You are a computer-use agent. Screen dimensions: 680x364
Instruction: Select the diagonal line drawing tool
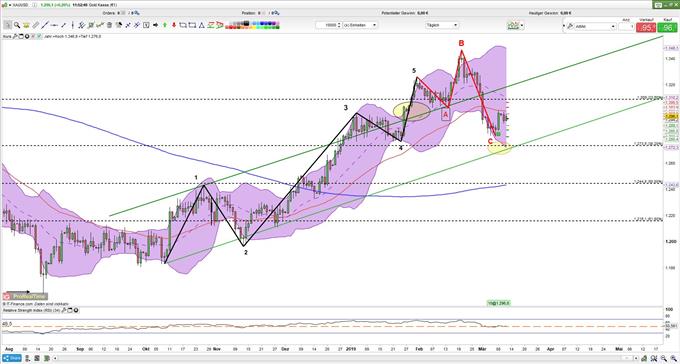(x=45, y=25)
